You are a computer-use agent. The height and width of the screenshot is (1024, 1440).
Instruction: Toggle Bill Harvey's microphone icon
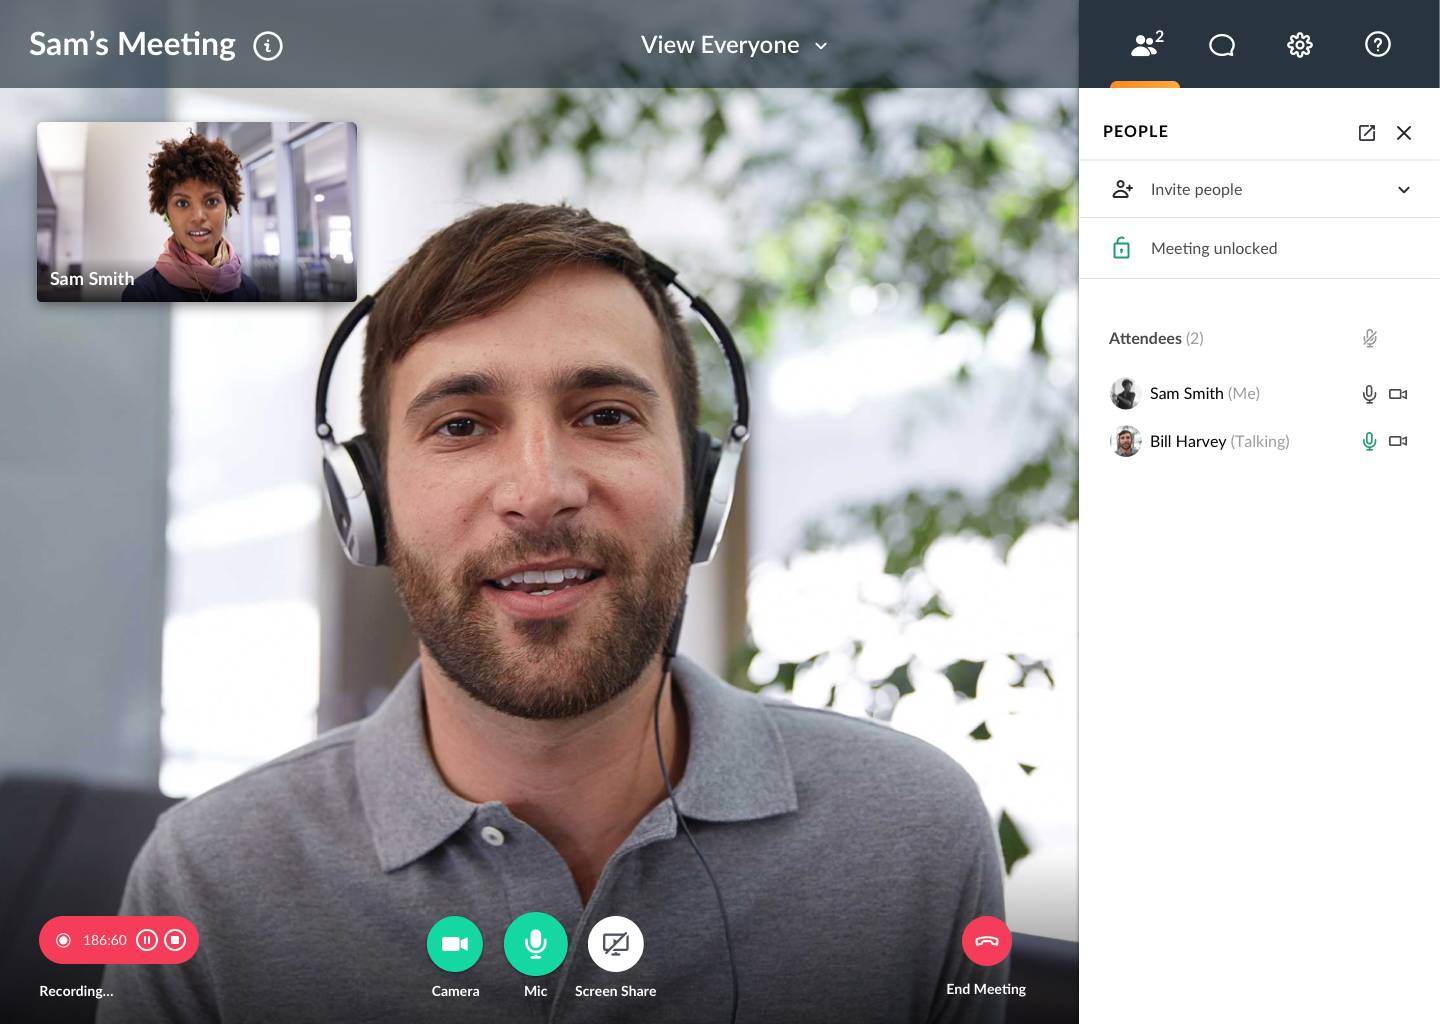coord(1369,441)
